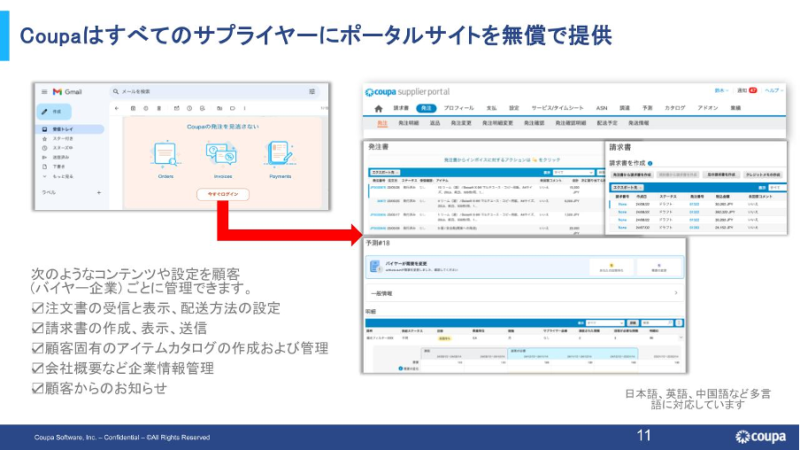This screenshot has width=800, height=450.
Task: Open the view dropdown in forecast 明細 table
Action: tap(605, 323)
